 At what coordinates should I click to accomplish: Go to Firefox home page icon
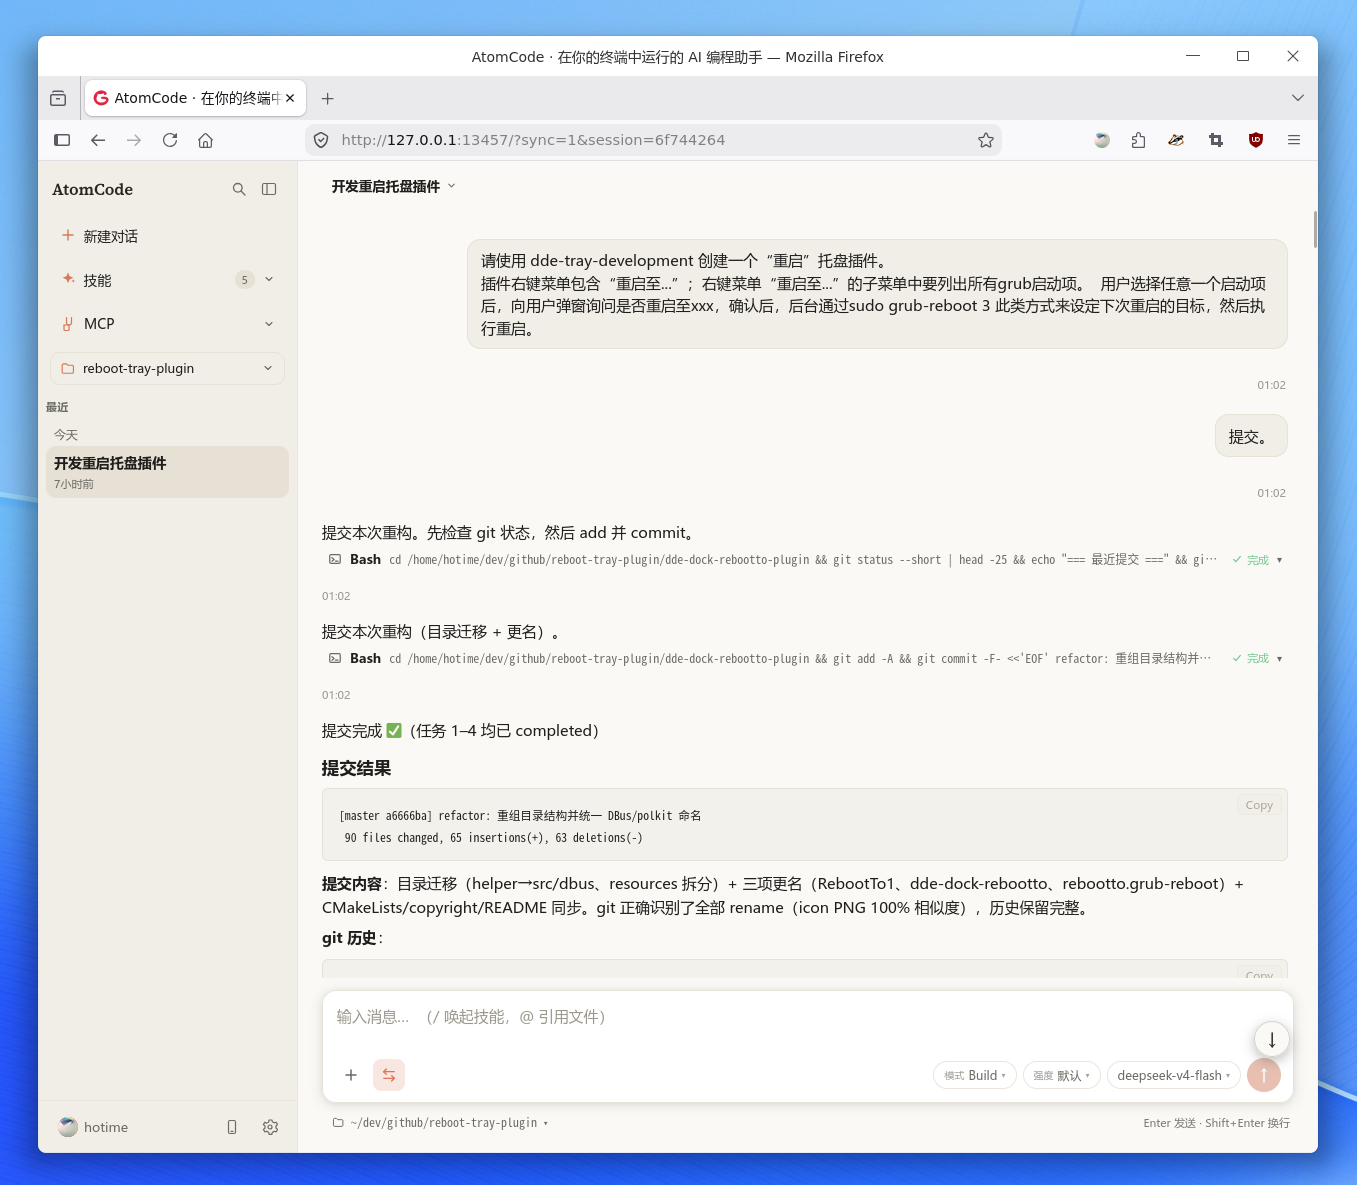click(x=206, y=140)
